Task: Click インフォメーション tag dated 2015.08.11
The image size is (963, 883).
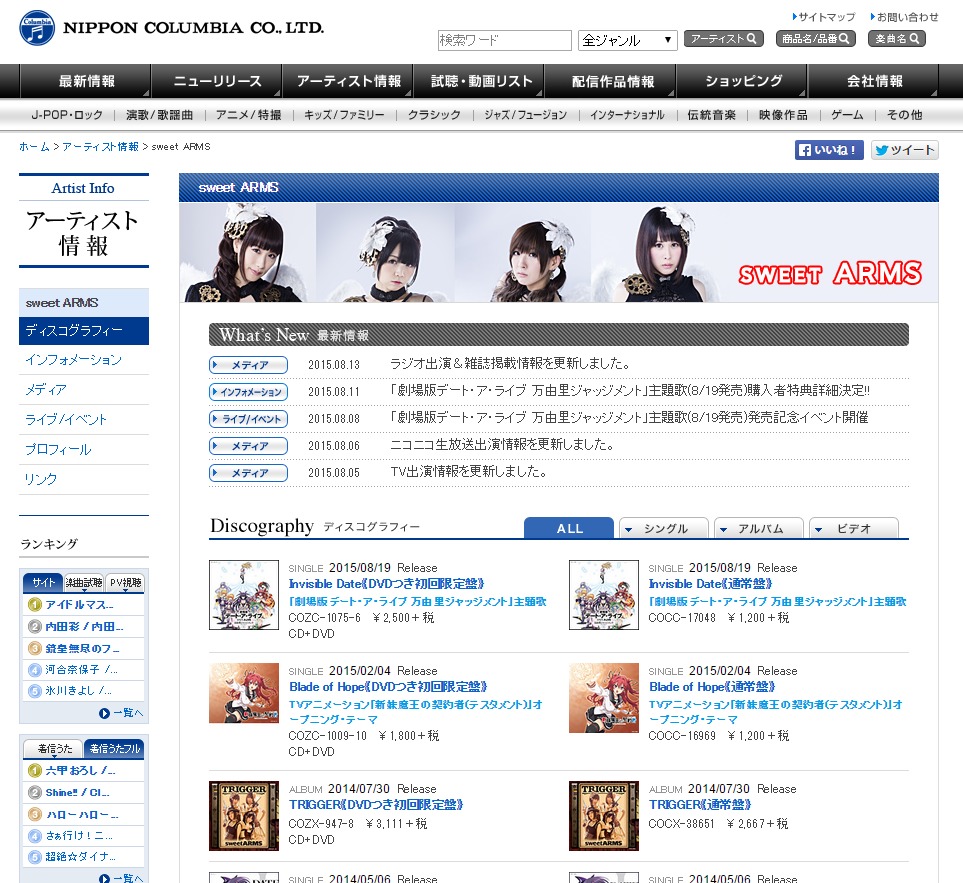Action: (248, 392)
